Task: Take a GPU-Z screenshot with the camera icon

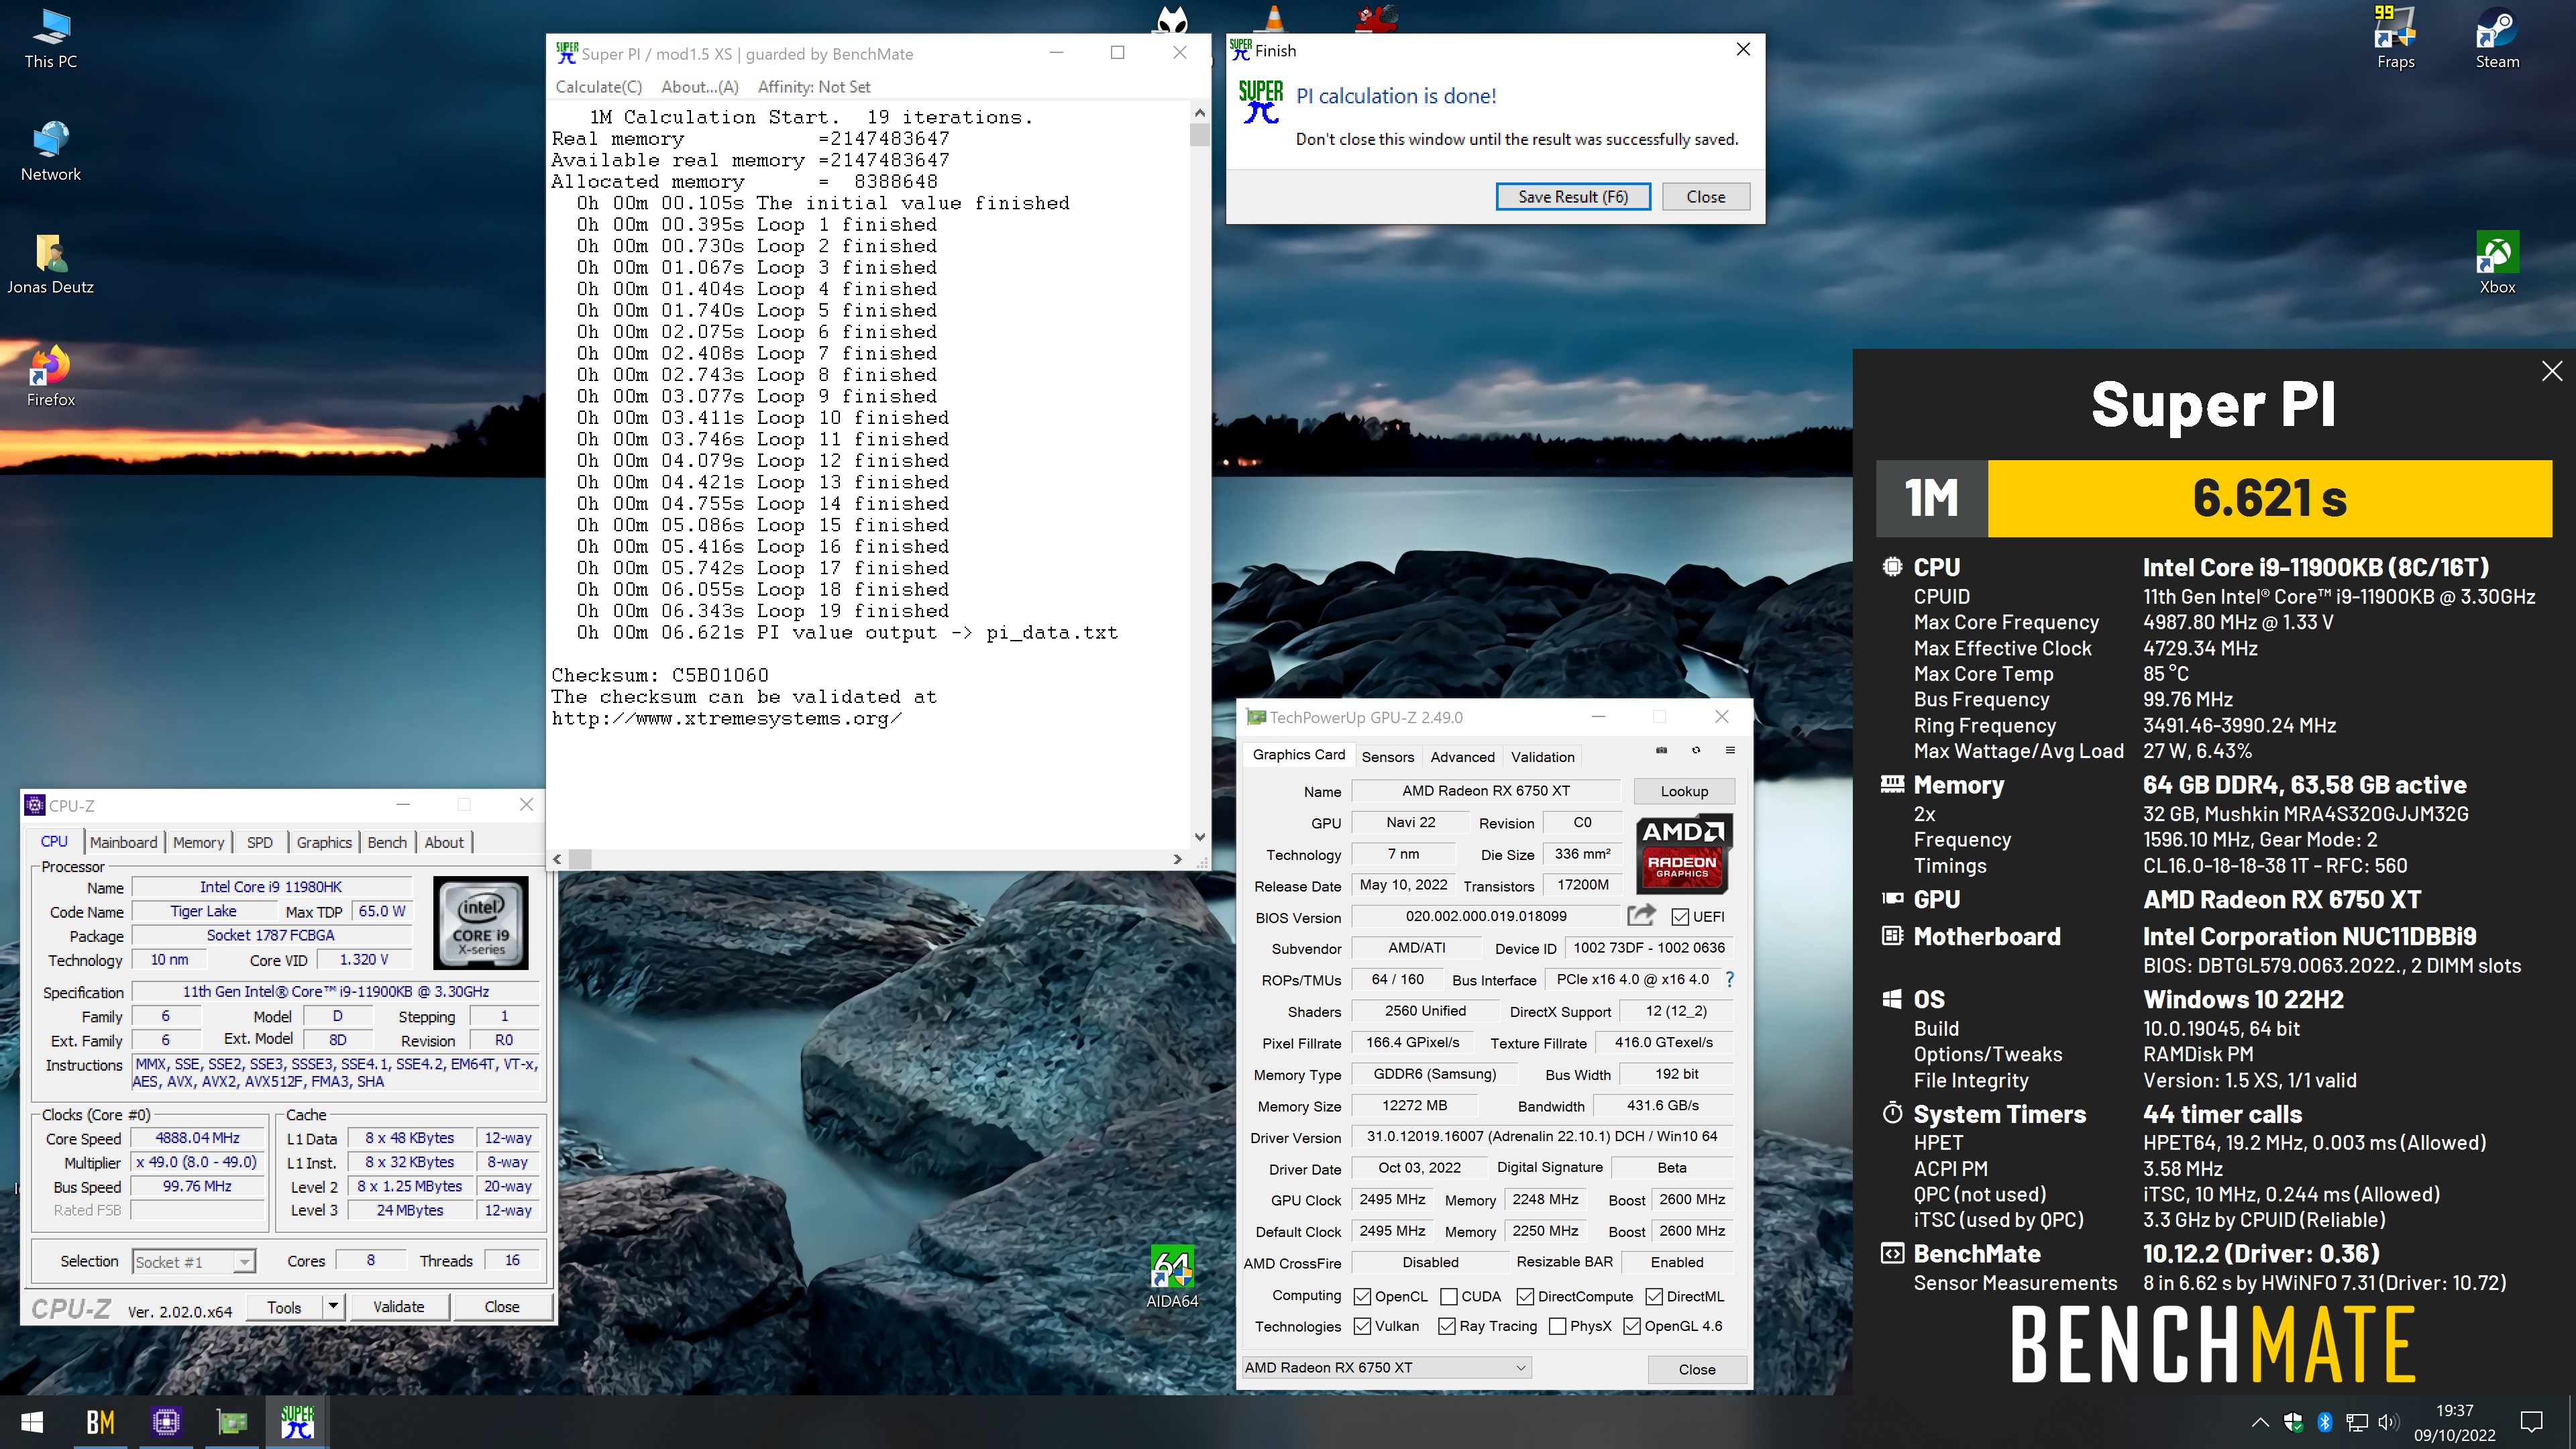Action: (x=1661, y=750)
